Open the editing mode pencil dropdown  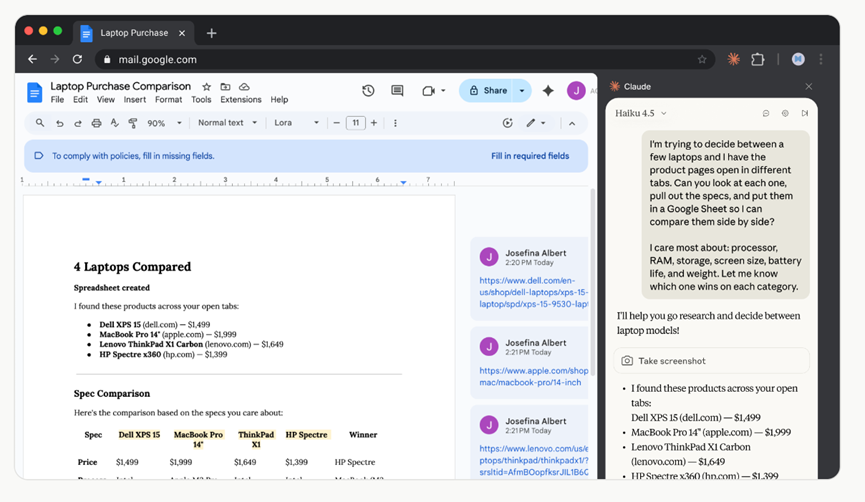click(536, 123)
